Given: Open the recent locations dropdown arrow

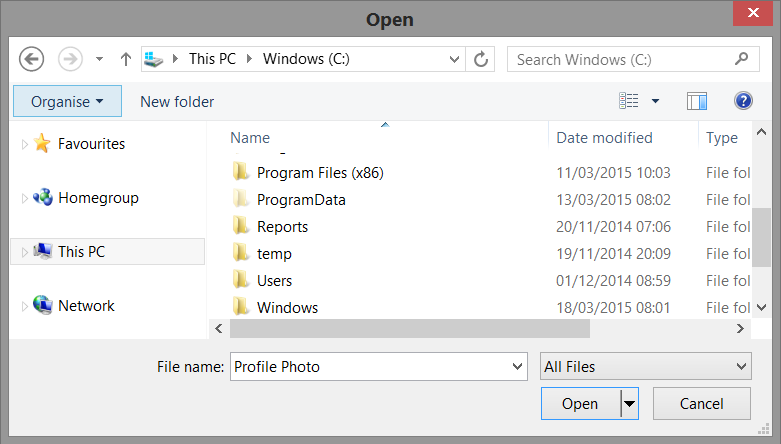Looking at the screenshot, I should (x=99, y=59).
